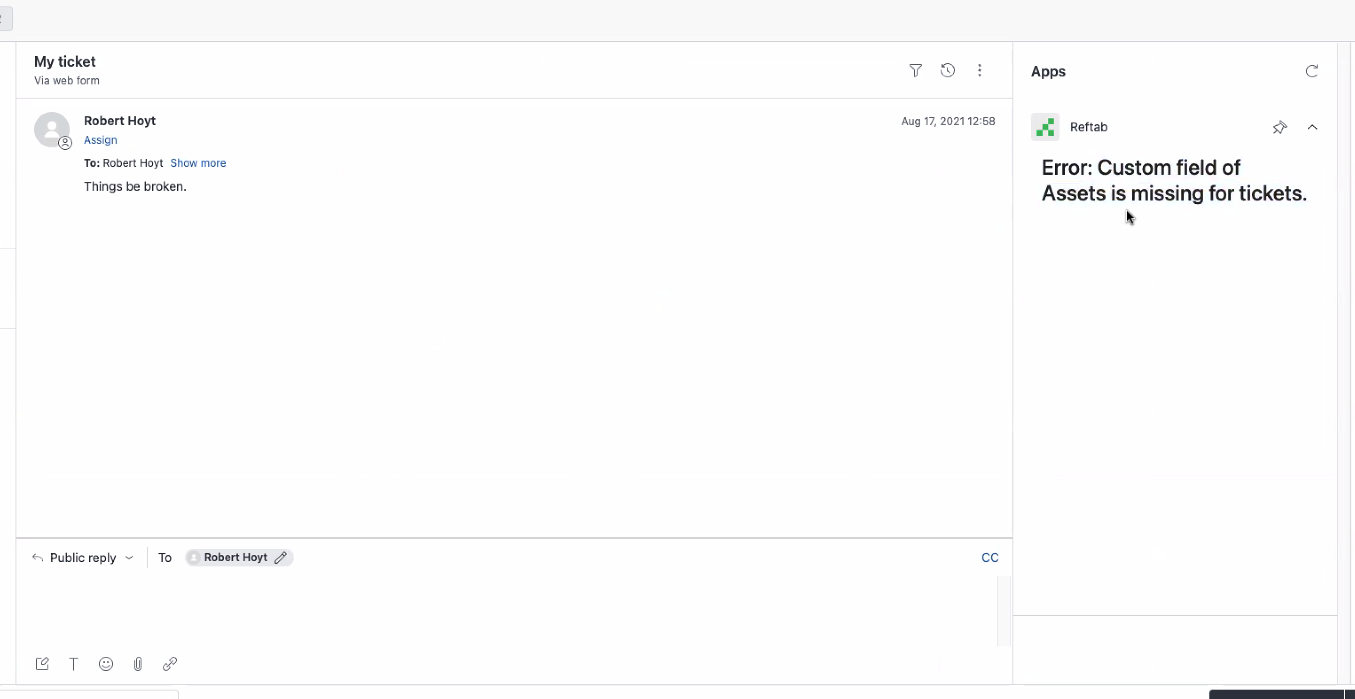Click the Assign link under Robert Hoyt
This screenshot has width=1355, height=699.
point(100,140)
